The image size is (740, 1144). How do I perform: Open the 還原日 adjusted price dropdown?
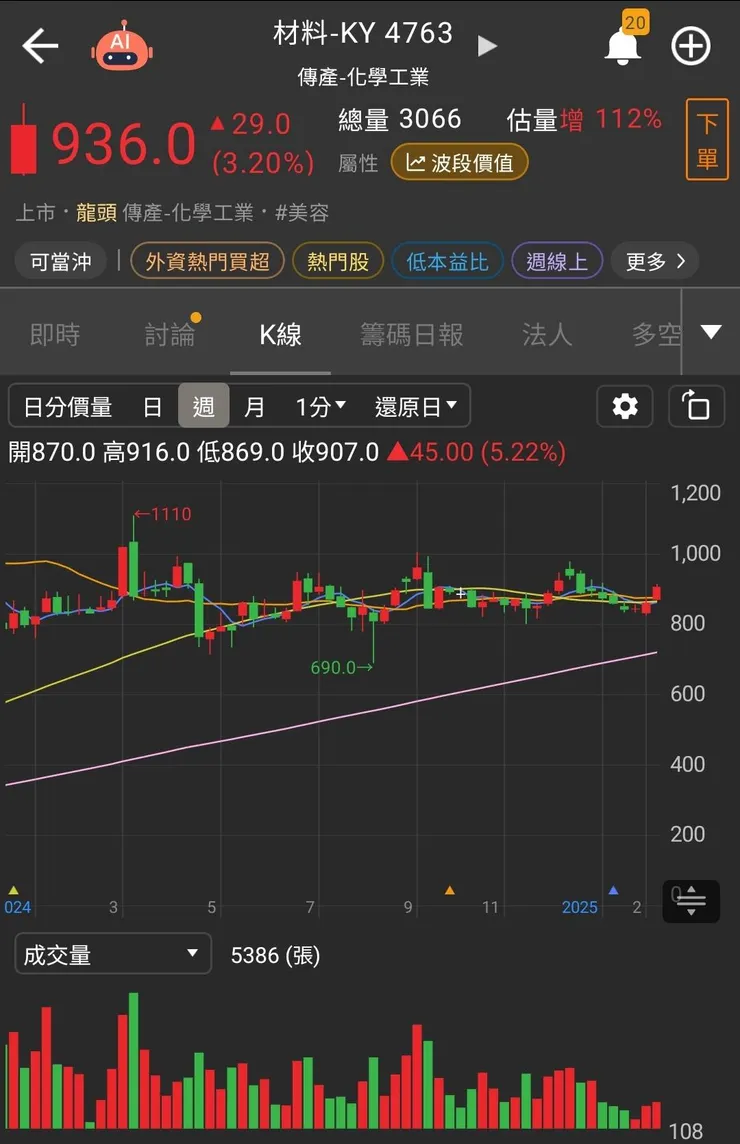(416, 406)
